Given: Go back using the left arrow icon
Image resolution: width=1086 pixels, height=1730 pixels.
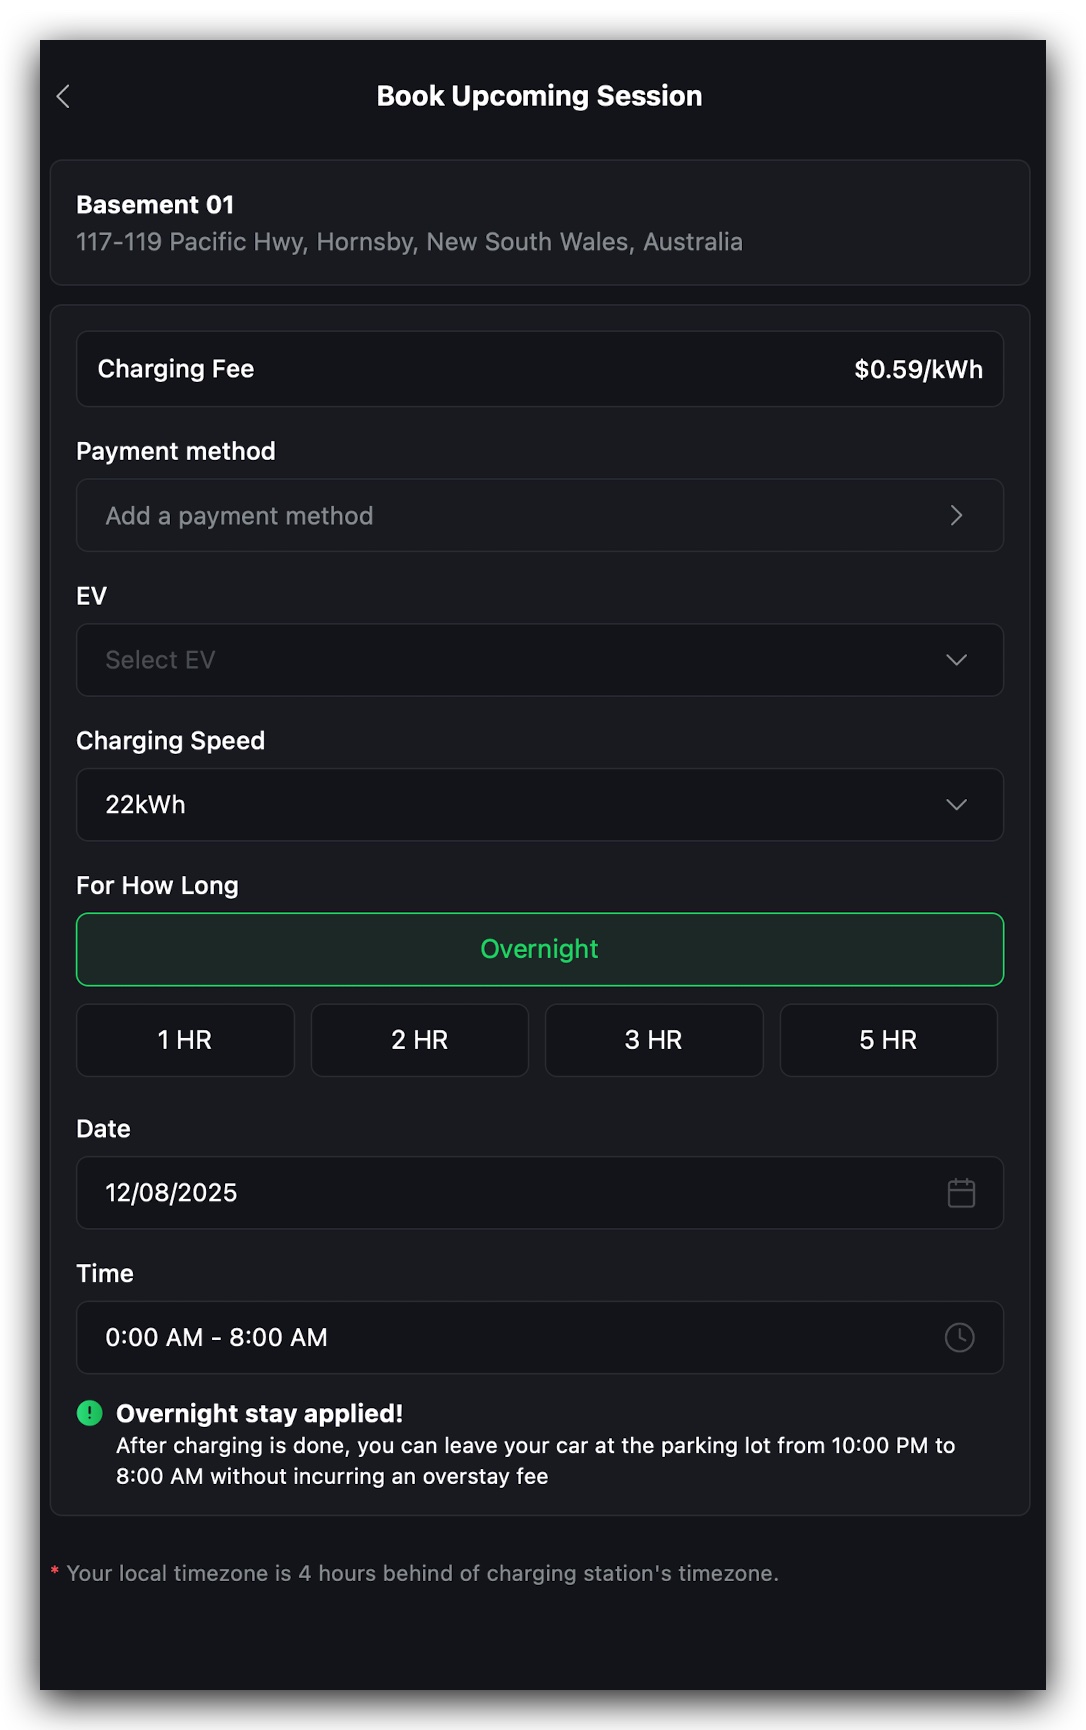Looking at the screenshot, I should [x=63, y=96].
